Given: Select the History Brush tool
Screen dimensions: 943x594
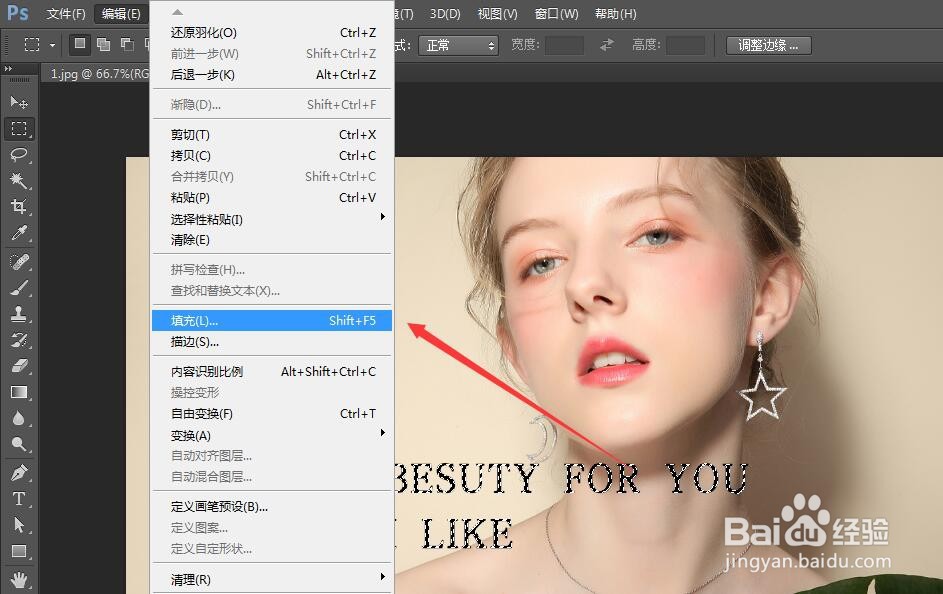Looking at the screenshot, I should 19,340.
